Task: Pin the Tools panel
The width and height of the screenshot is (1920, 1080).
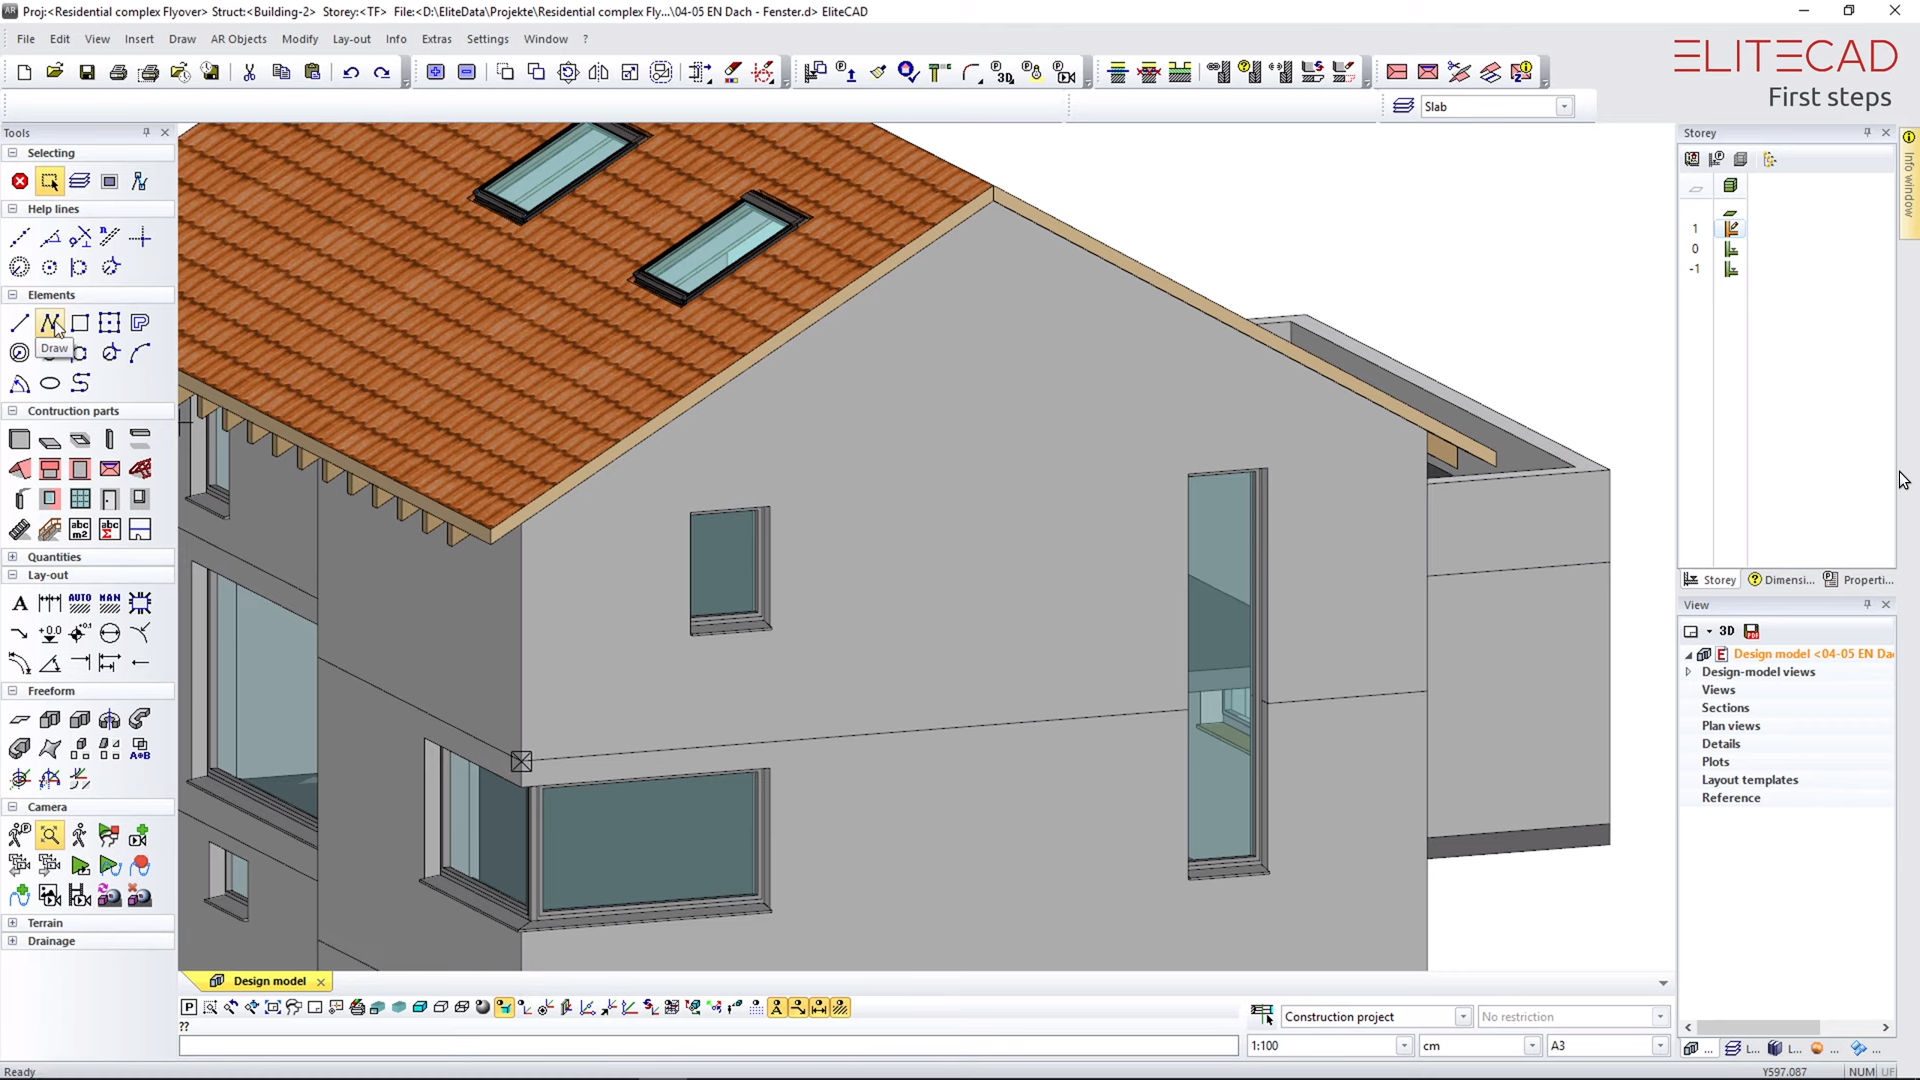Action: click(147, 132)
